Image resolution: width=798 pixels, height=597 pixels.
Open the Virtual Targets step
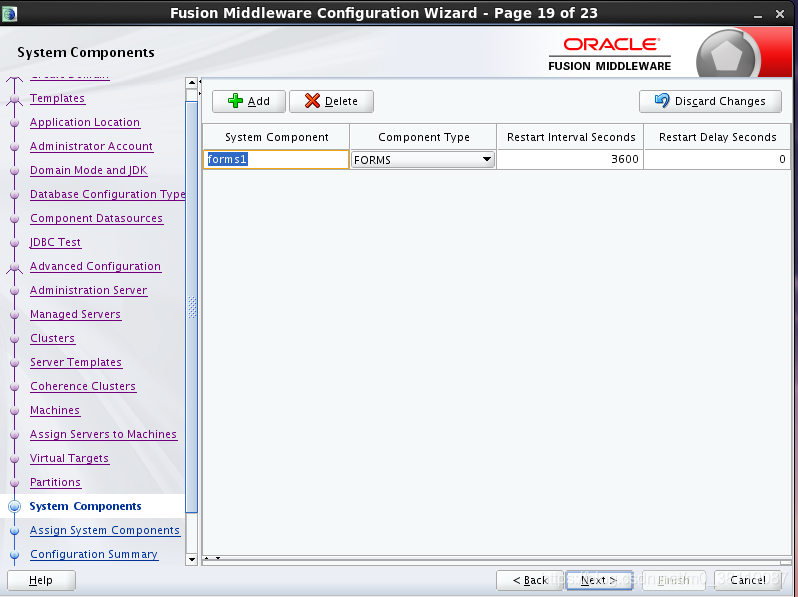click(x=69, y=458)
